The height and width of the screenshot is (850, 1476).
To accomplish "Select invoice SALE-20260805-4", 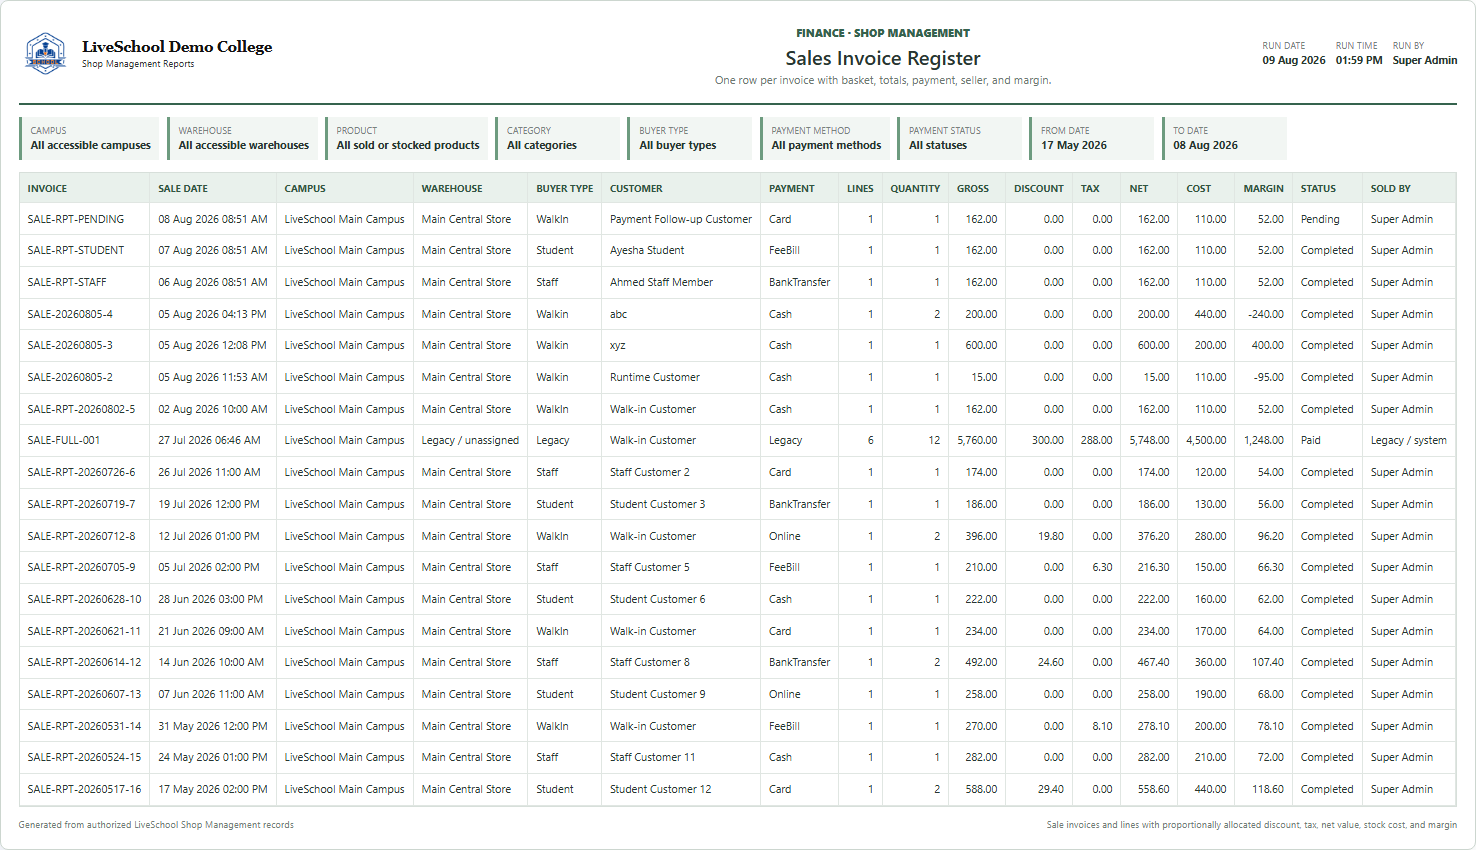I will tap(70, 314).
